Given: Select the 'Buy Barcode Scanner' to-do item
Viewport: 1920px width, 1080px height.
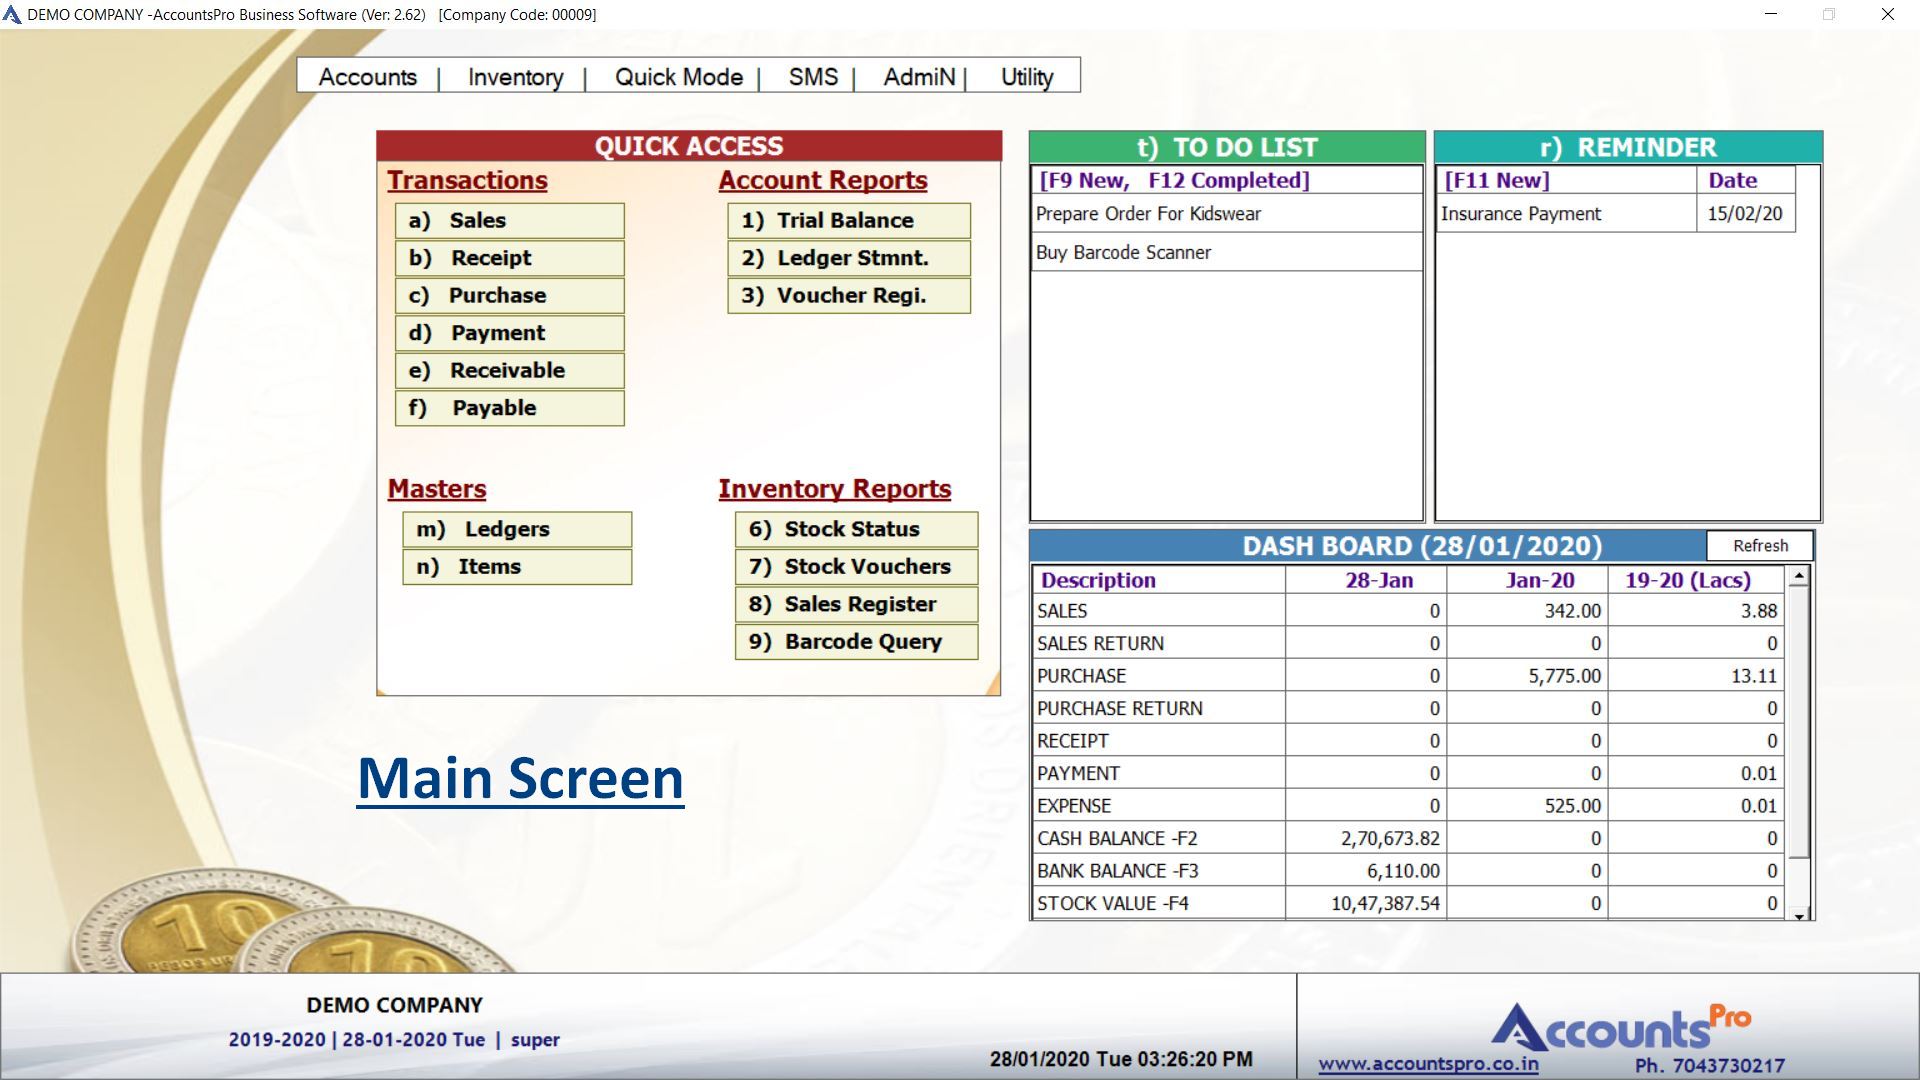Looking at the screenshot, I should coord(1123,253).
